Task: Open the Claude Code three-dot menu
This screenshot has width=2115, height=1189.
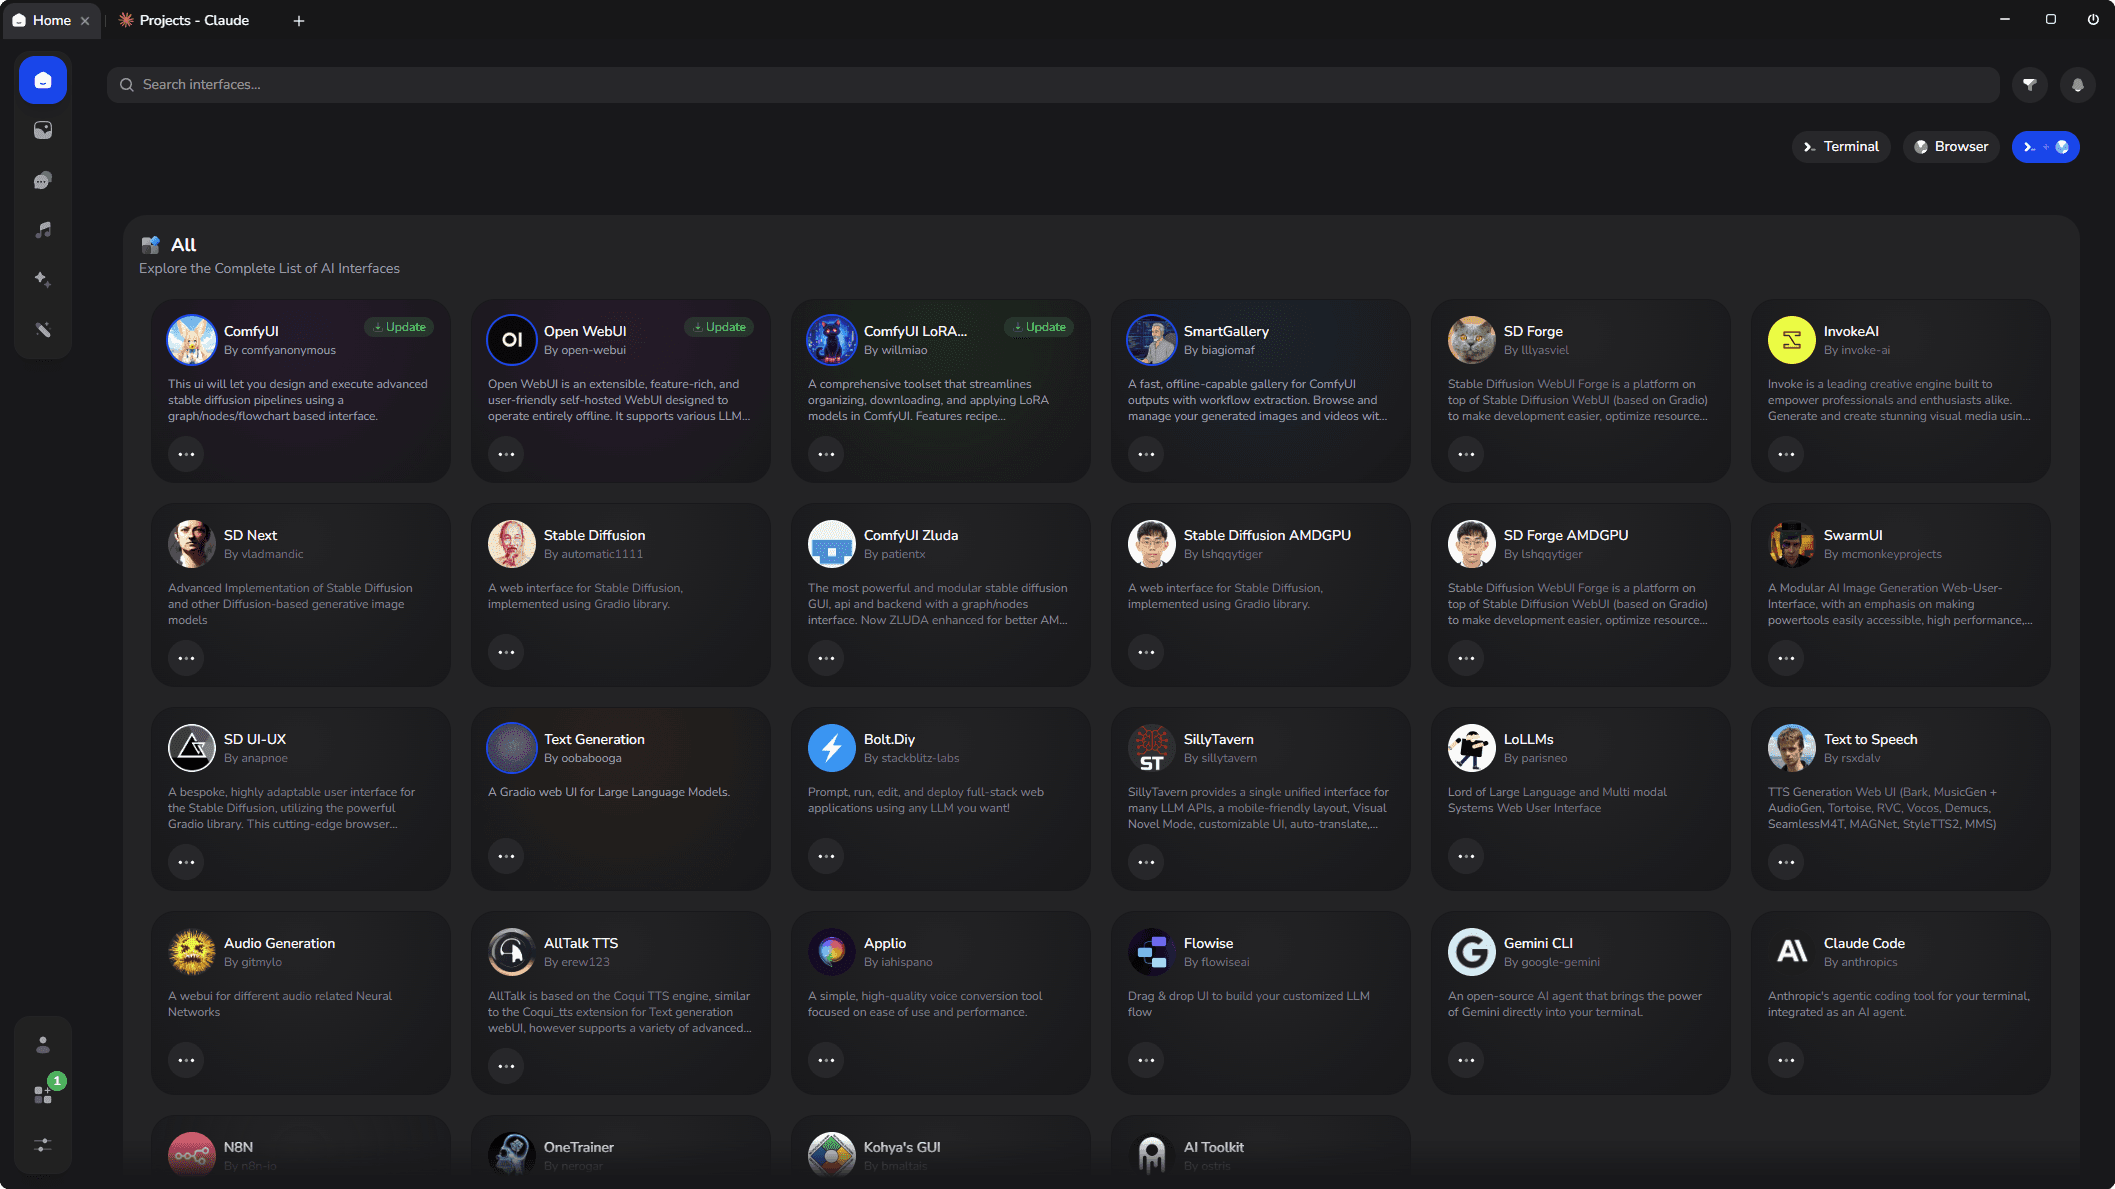Action: [x=1786, y=1060]
